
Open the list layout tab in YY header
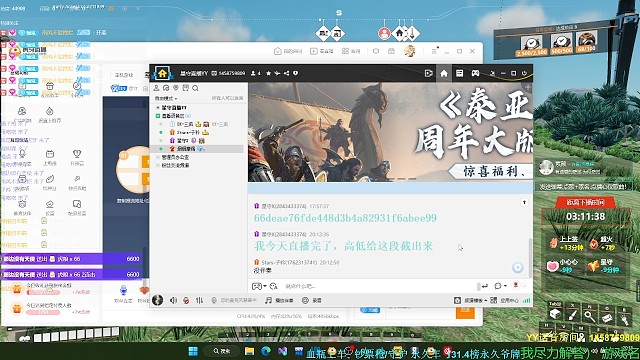point(460,73)
